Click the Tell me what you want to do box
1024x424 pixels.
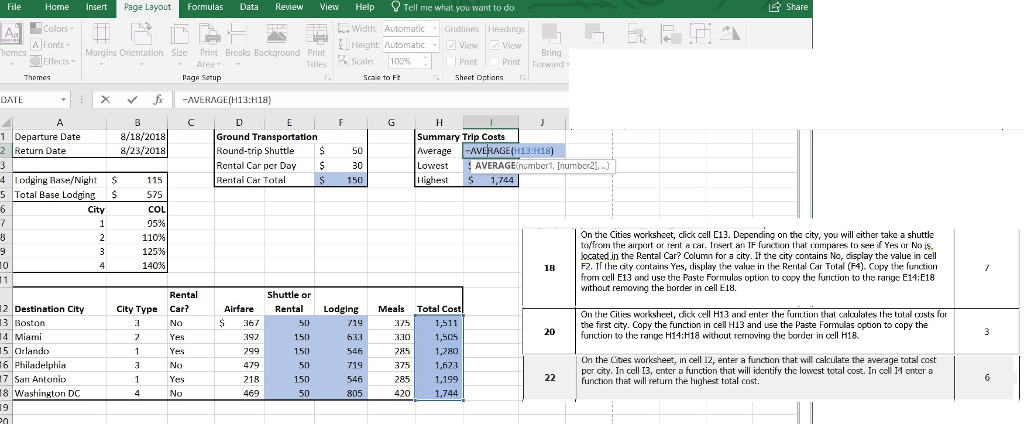453,7
